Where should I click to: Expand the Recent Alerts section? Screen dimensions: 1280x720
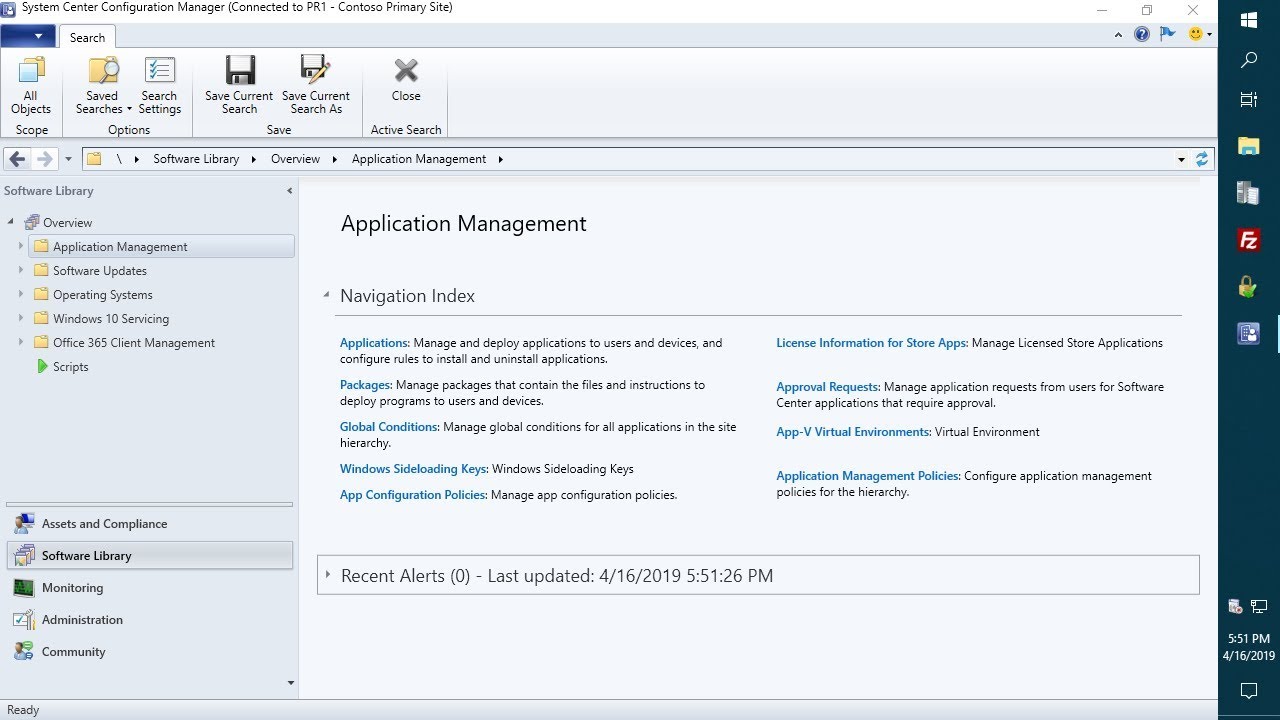tap(327, 575)
